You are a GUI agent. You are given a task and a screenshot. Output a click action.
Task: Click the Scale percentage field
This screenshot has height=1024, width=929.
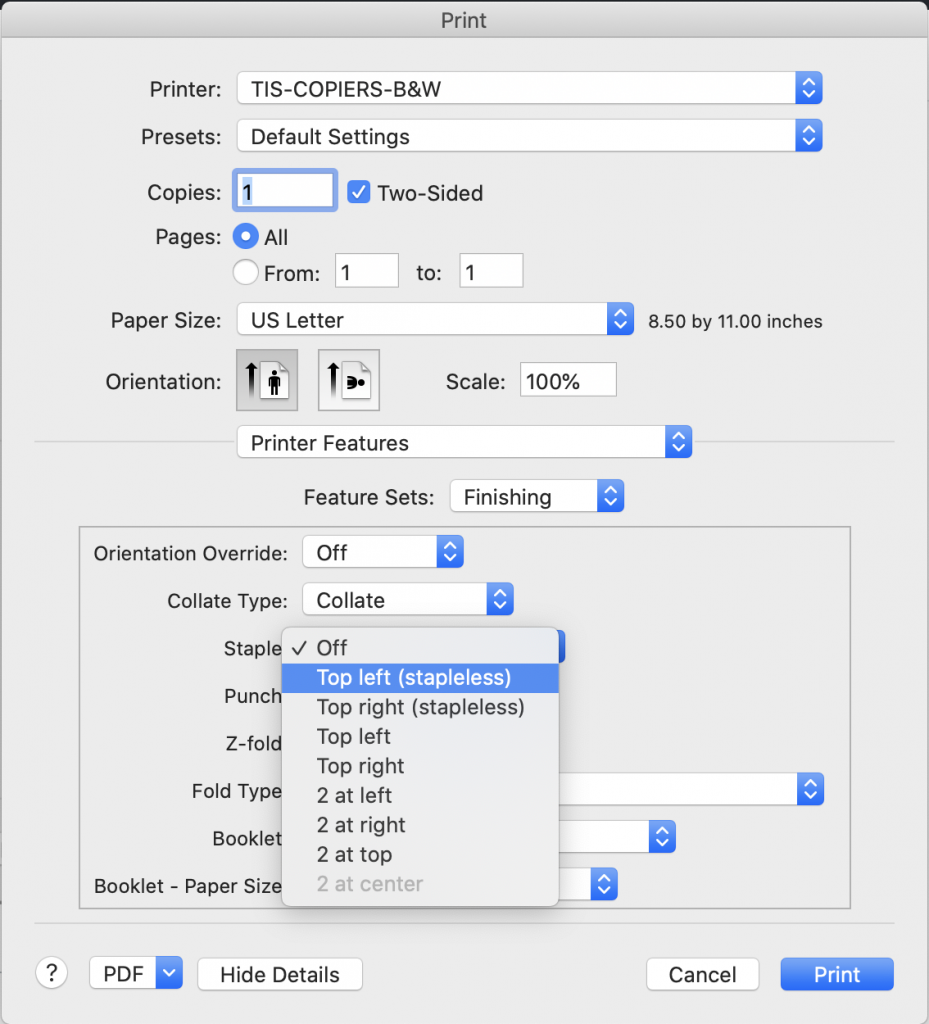pos(567,381)
